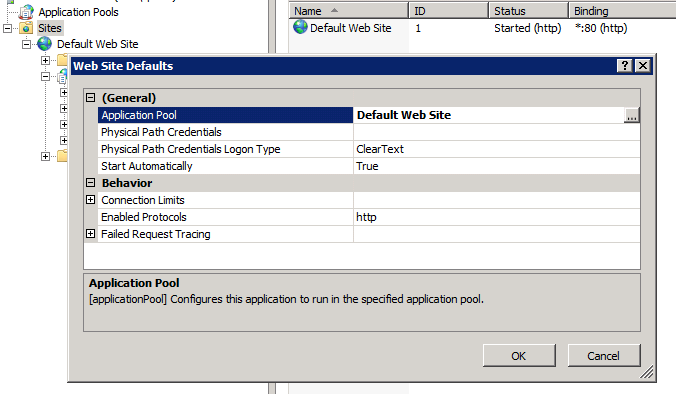Screen dimensions: 676x394
Task: Click the ClearText value cell
Action: coord(497,149)
